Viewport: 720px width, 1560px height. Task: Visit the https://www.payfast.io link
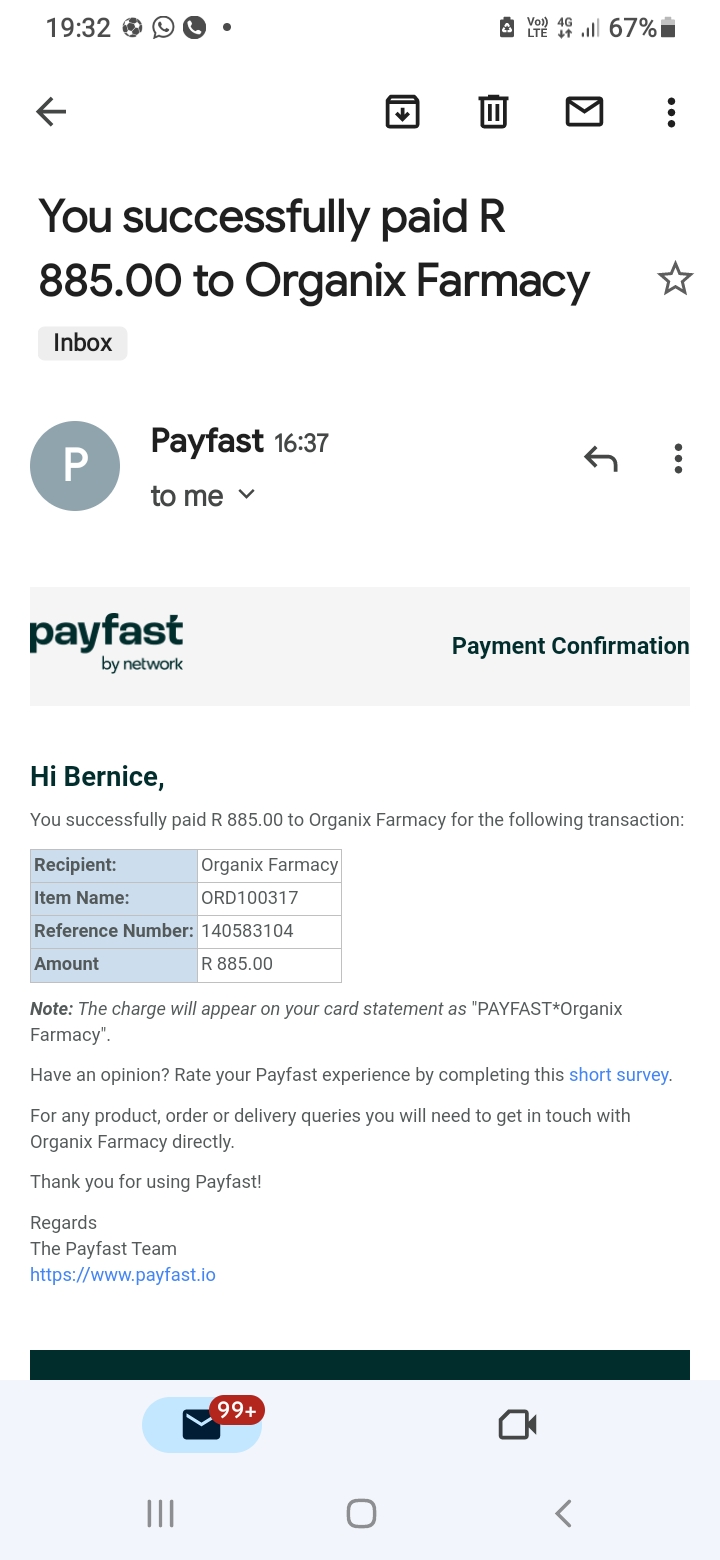[x=123, y=1275]
